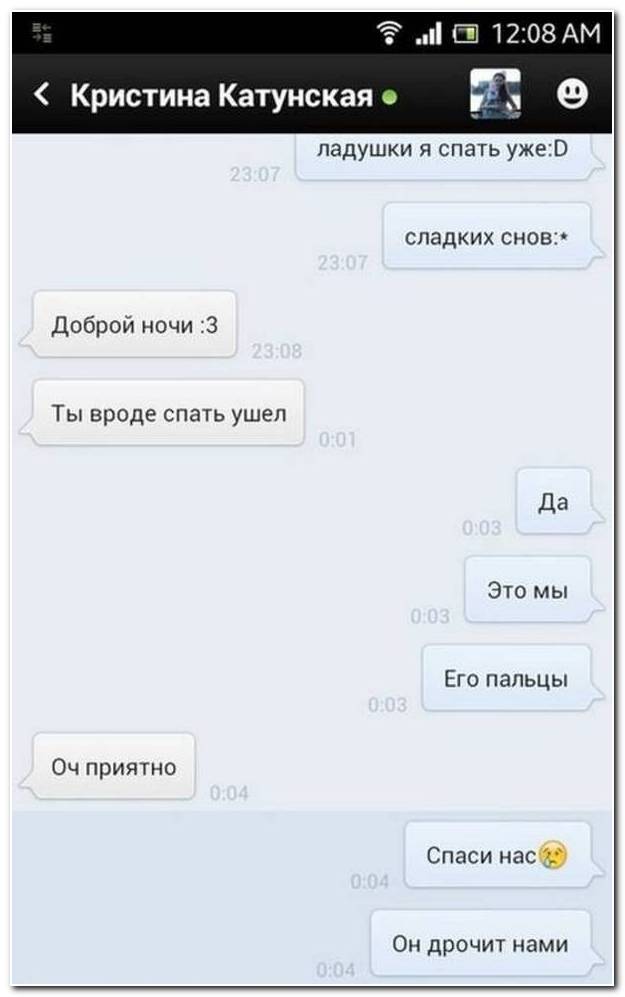Select the "Спаси нас" message bubble

click(498, 855)
